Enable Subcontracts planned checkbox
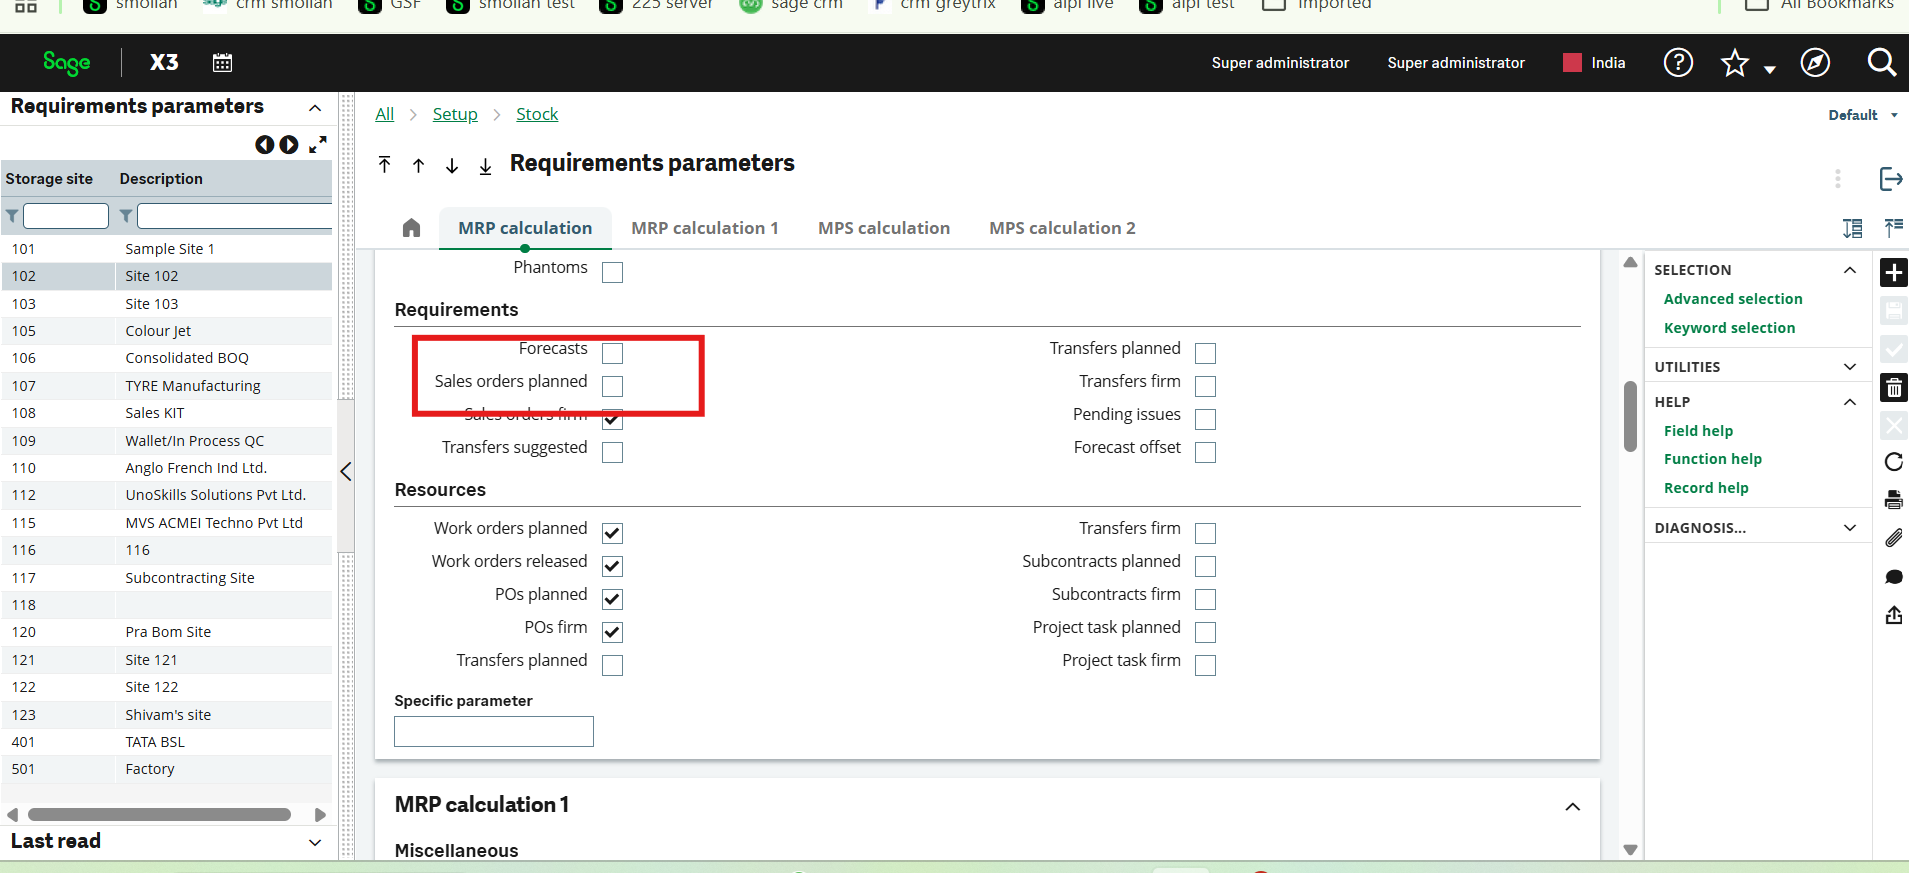This screenshot has width=1909, height=873. pos(1206,566)
